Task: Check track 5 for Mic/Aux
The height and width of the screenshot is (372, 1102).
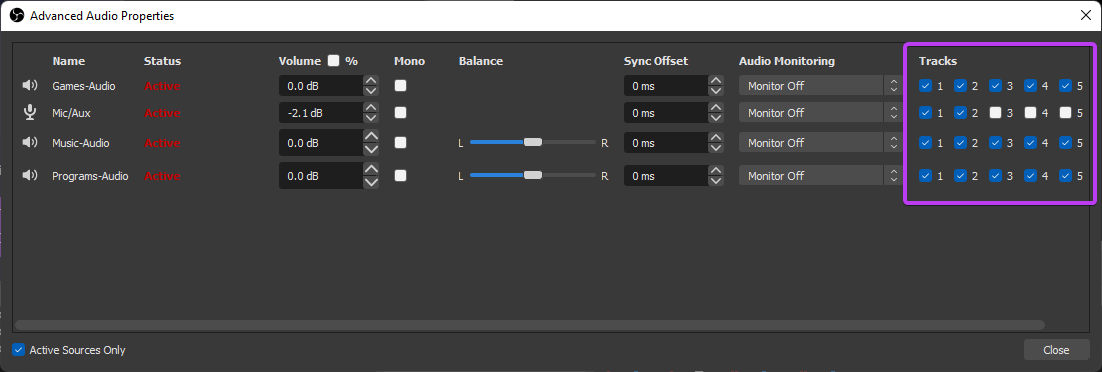Action: (x=1066, y=113)
